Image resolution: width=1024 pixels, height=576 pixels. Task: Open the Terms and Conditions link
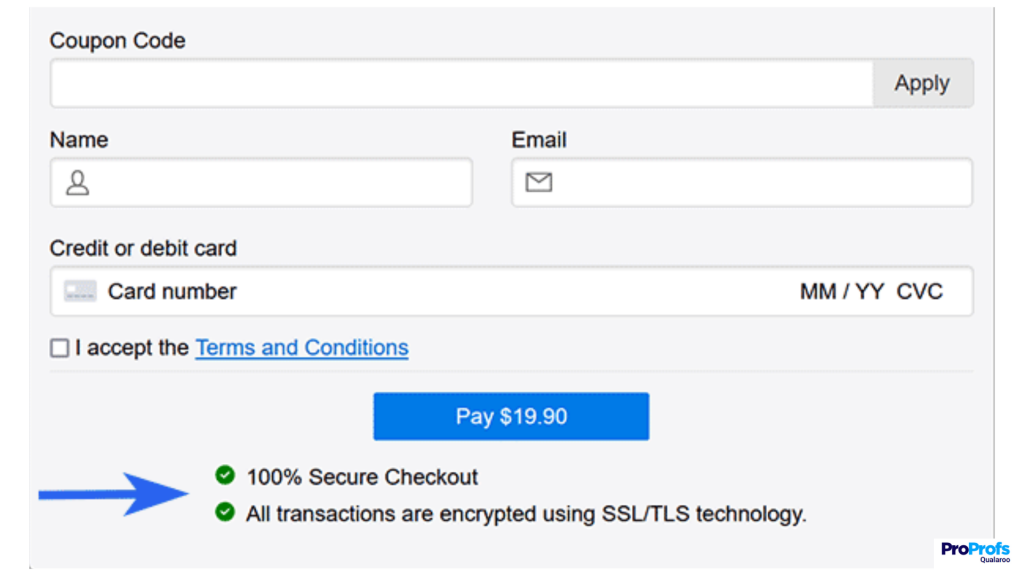coord(301,347)
